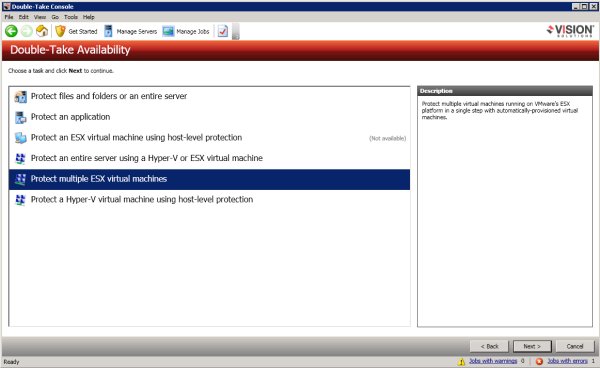Image resolution: width=600 pixels, height=368 pixels.
Task: Click the Get Started toolbar label
Action: pyautogui.click(x=83, y=31)
